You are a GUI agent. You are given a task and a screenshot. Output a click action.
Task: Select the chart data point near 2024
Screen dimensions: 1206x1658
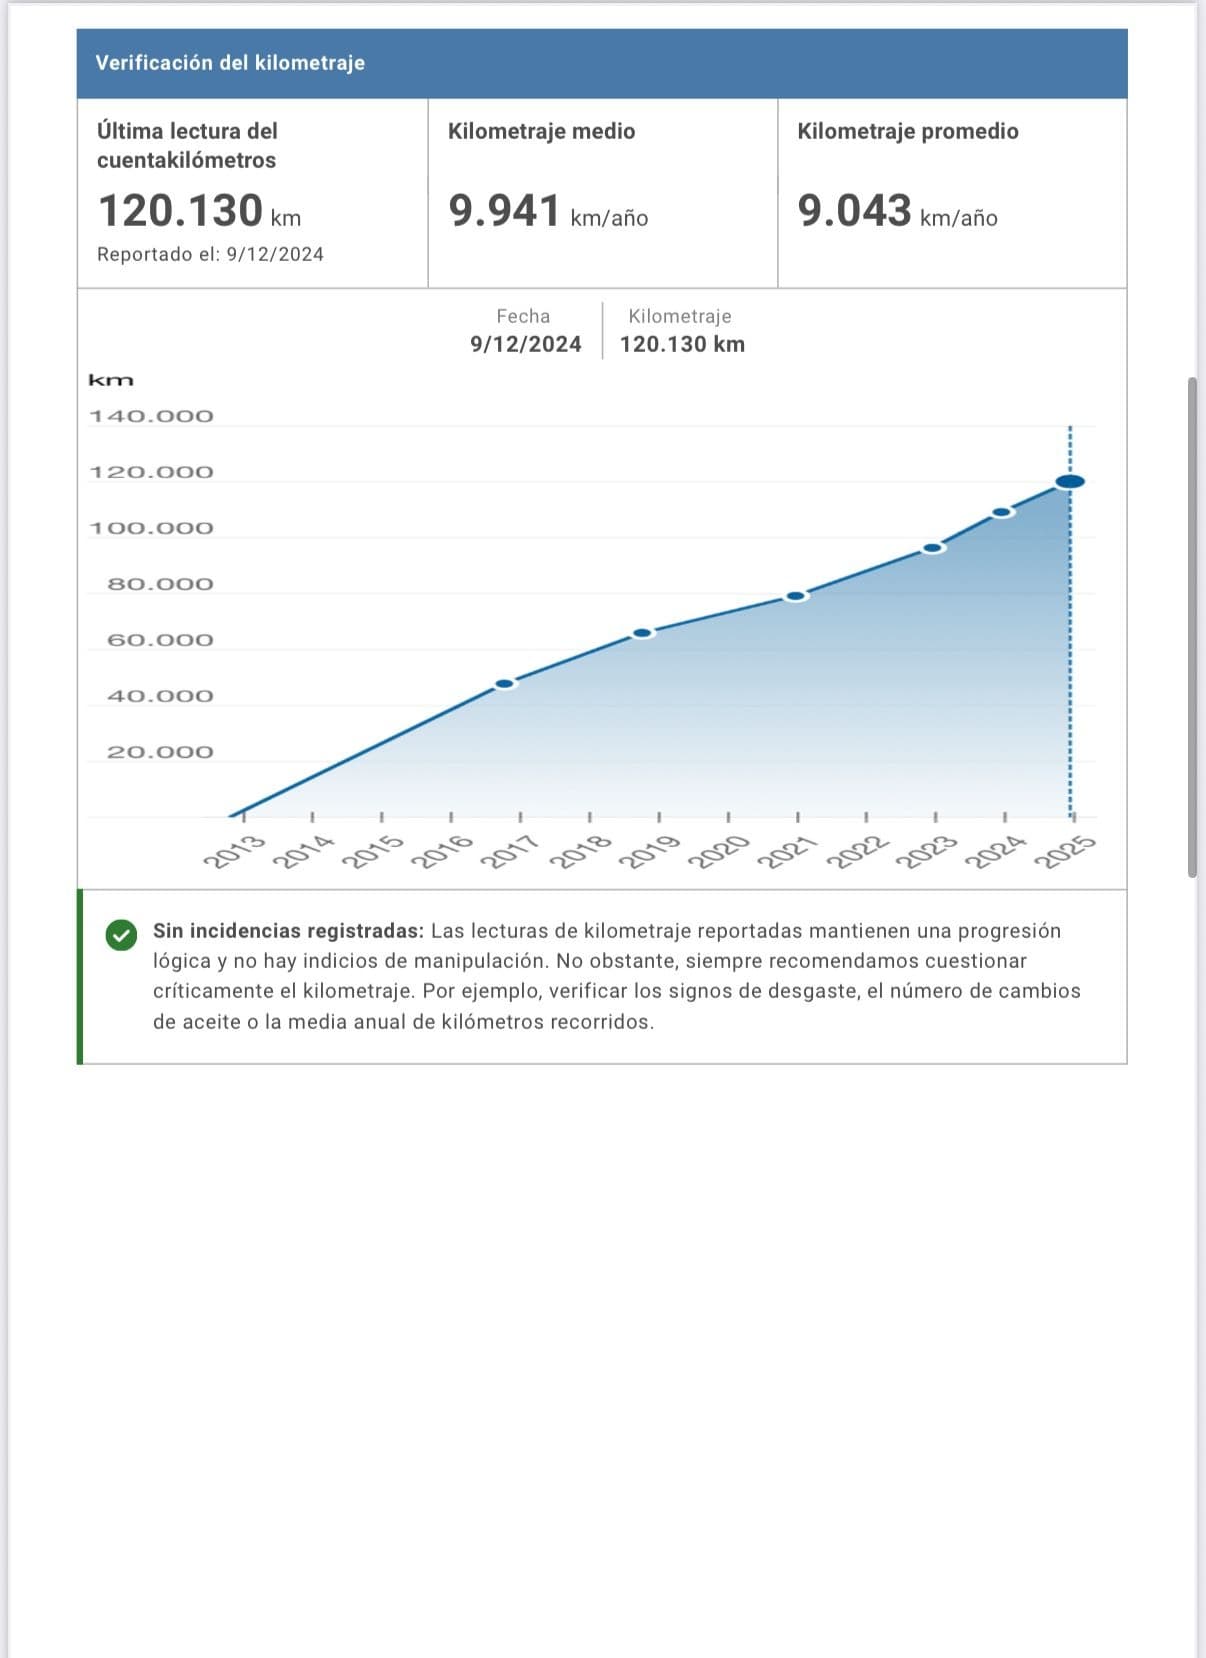(x=1002, y=512)
